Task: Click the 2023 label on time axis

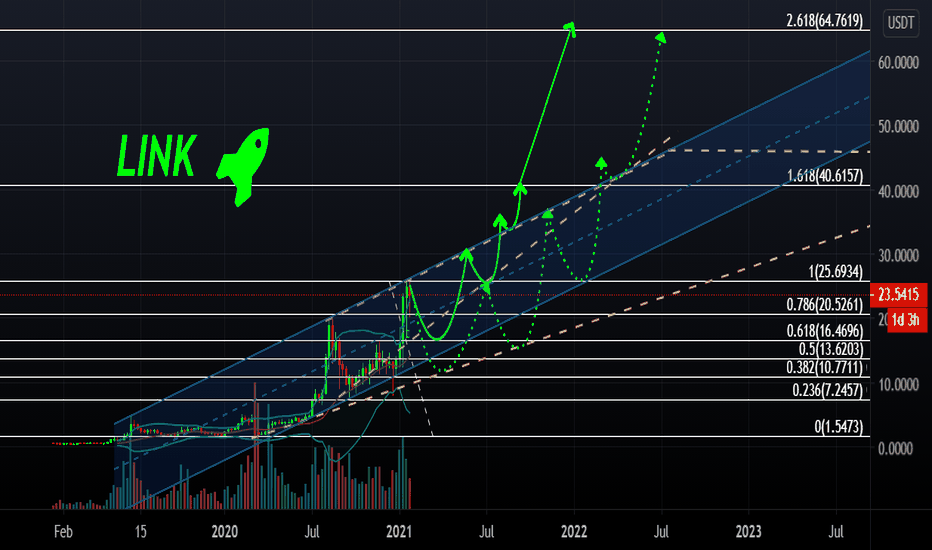Action: click(748, 532)
